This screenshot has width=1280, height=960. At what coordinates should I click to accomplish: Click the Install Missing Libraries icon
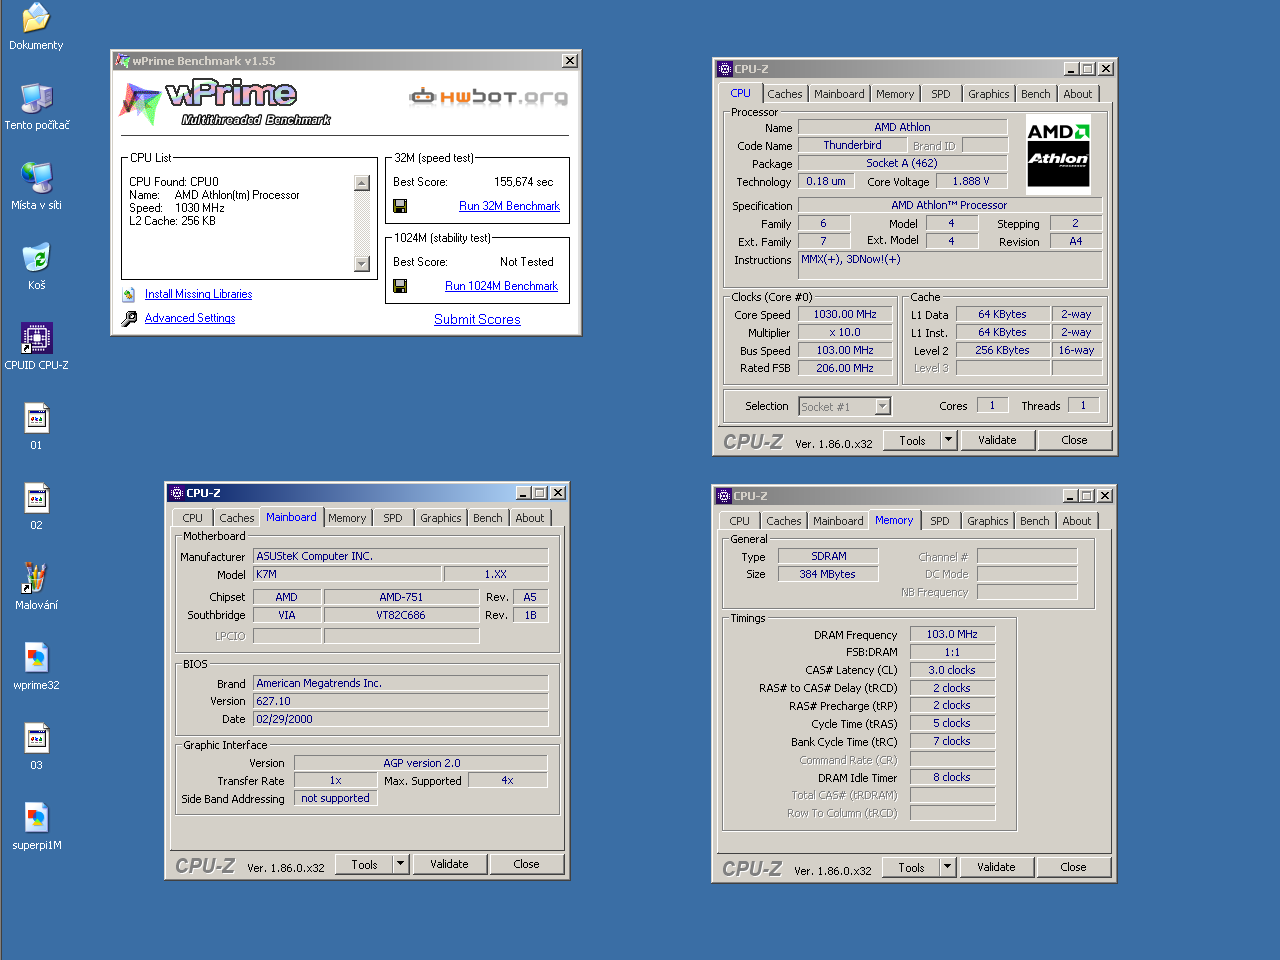coord(129,294)
